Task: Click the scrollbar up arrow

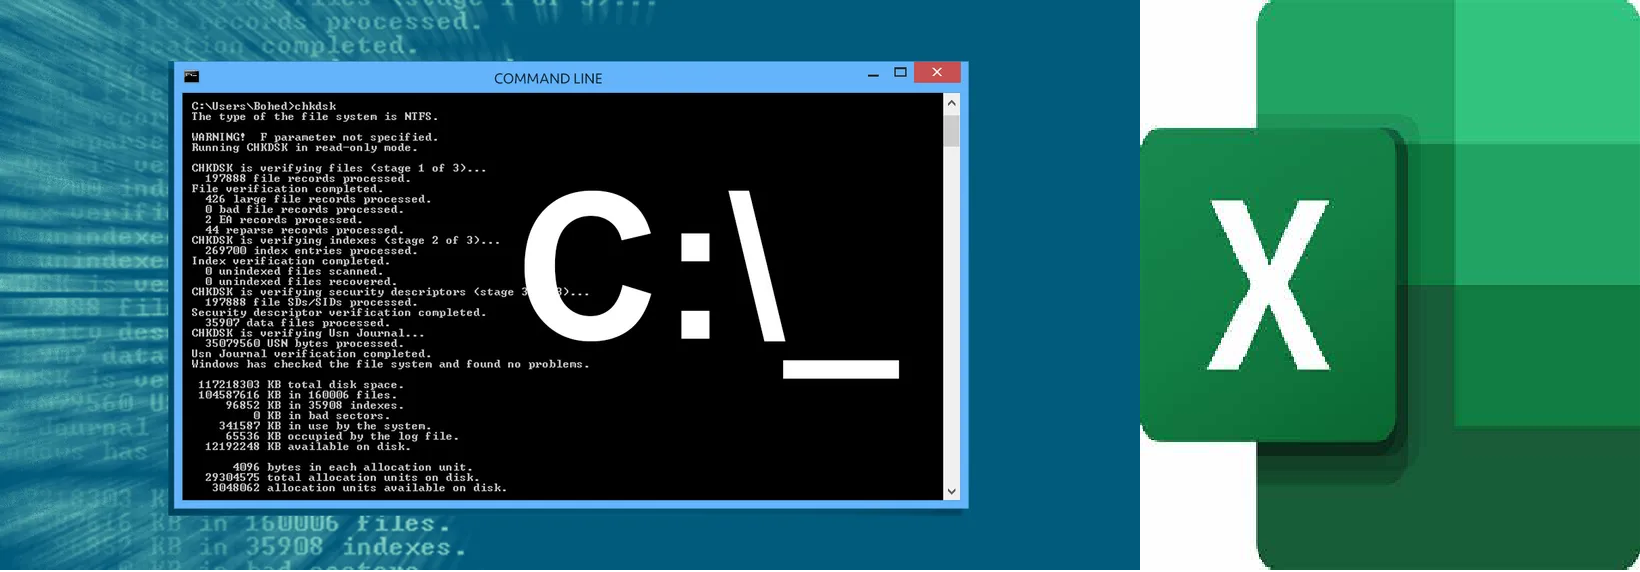Action: click(x=951, y=103)
